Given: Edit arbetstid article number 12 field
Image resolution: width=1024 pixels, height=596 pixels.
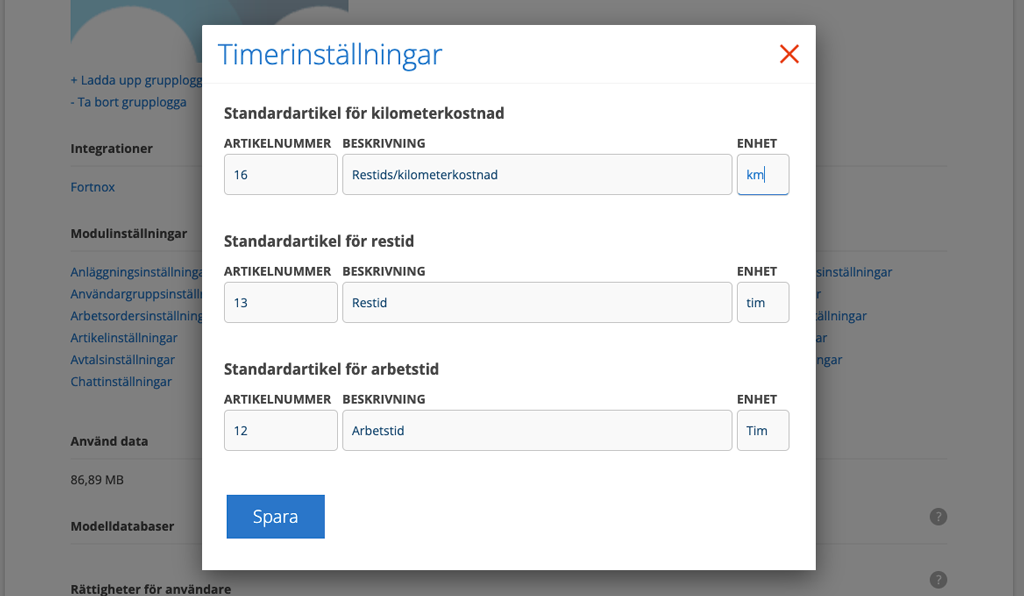Looking at the screenshot, I should pos(281,430).
